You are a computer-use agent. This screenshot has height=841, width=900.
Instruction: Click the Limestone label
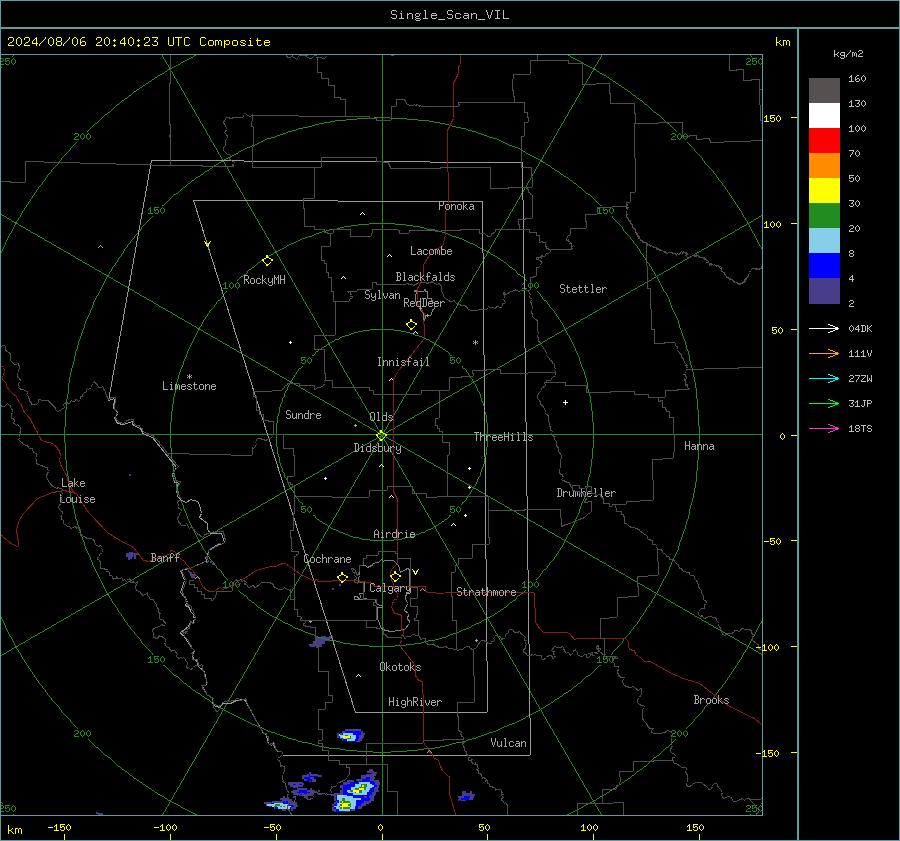(189, 386)
